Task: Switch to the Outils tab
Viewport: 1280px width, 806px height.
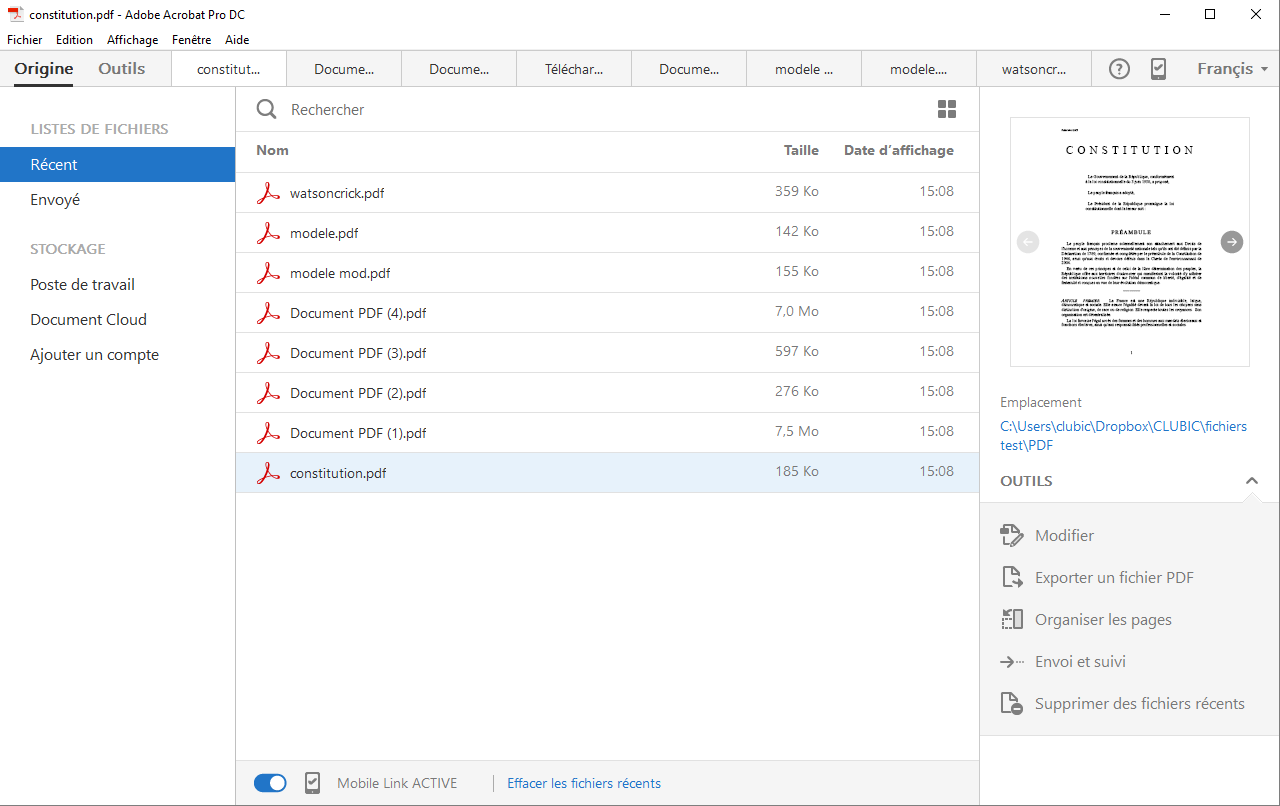Action: [121, 69]
